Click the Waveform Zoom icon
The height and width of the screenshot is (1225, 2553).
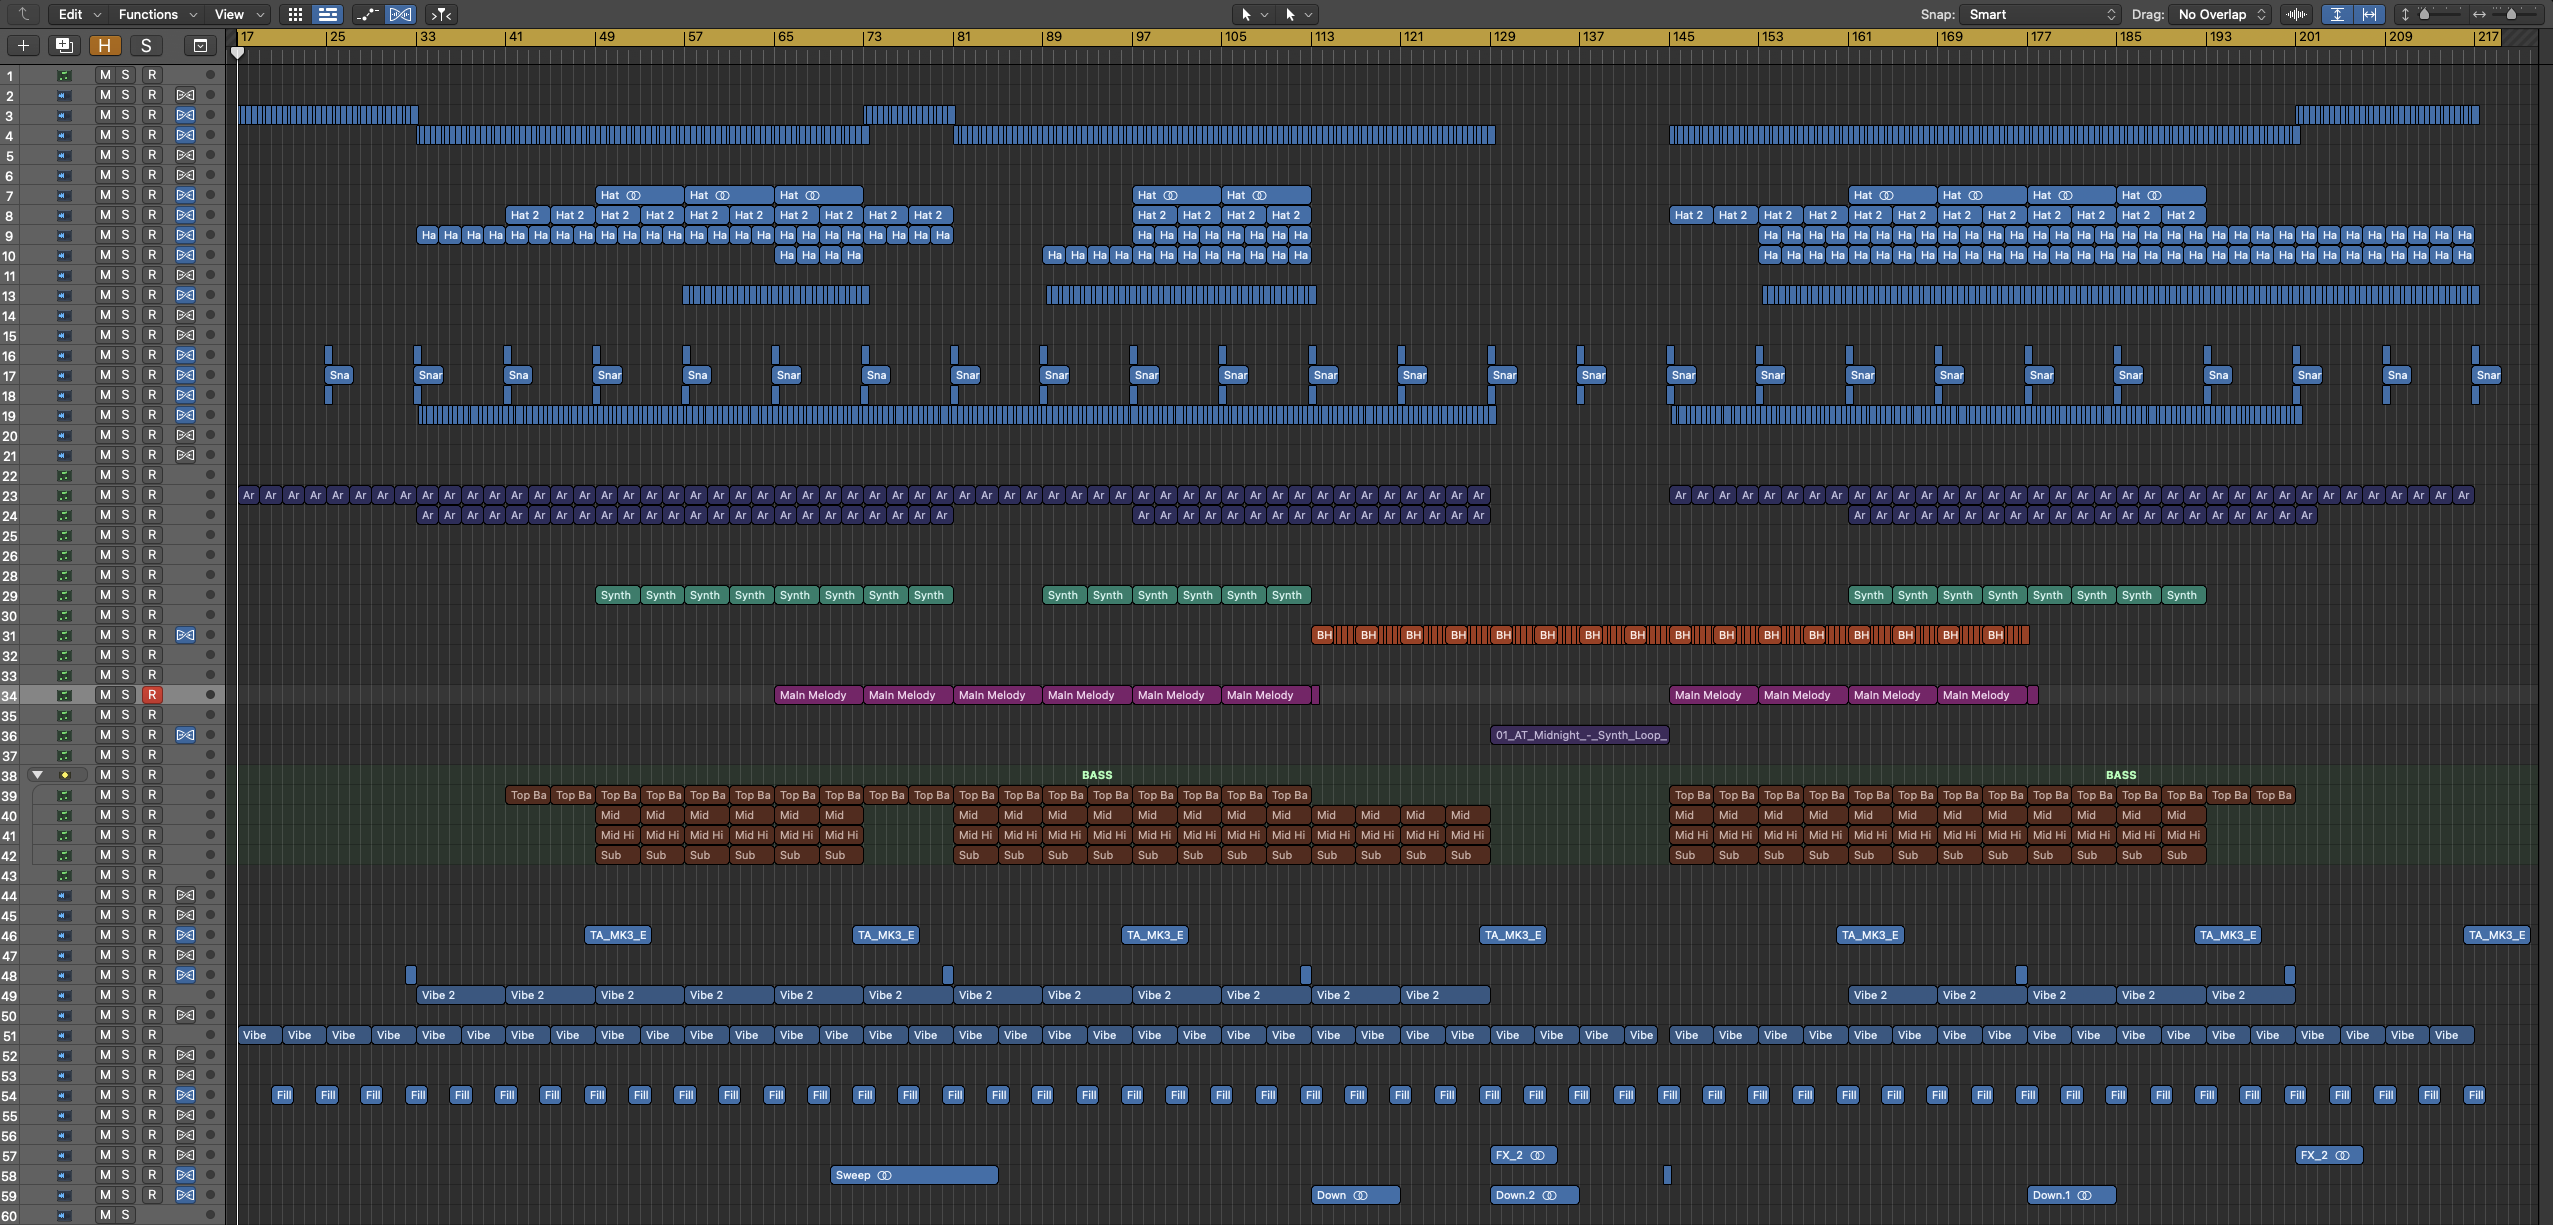2296,14
